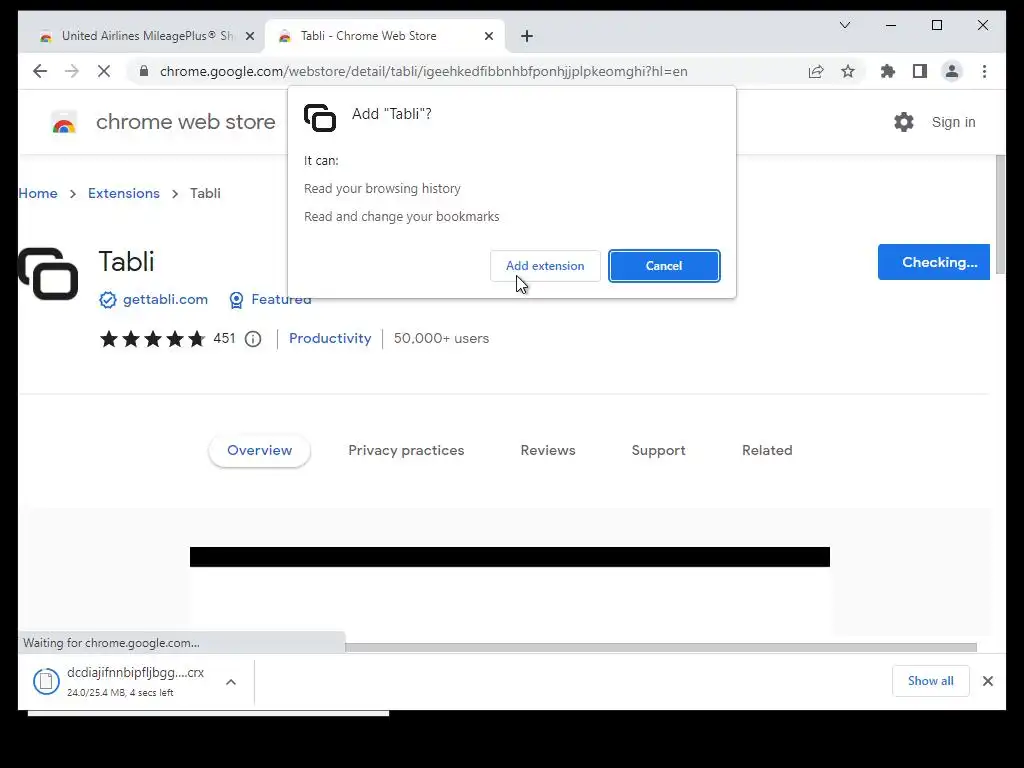Open the tab search chevron
This screenshot has width=1024, height=768.
click(x=845, y=25)
